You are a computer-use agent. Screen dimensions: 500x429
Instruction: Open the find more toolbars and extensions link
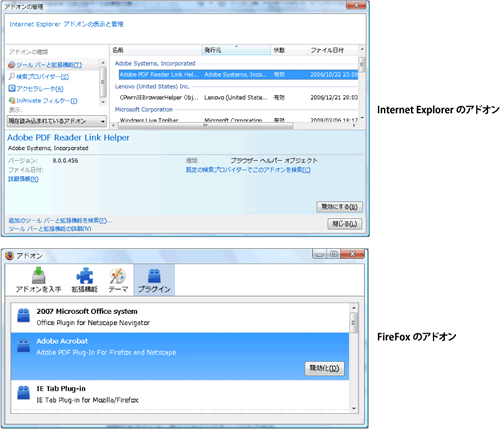[60, 220]
